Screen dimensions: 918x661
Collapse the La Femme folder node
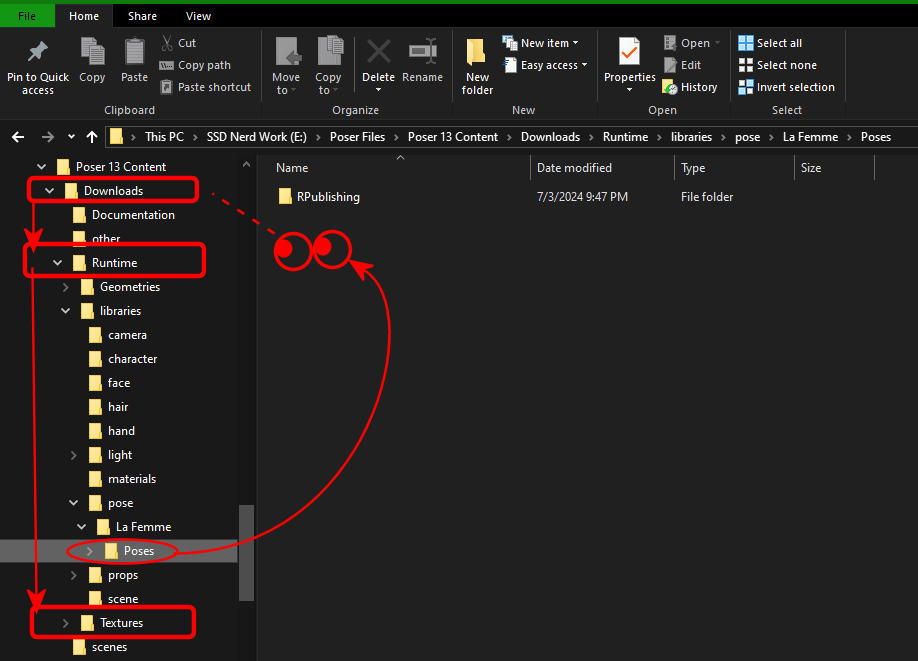point(82,527)
